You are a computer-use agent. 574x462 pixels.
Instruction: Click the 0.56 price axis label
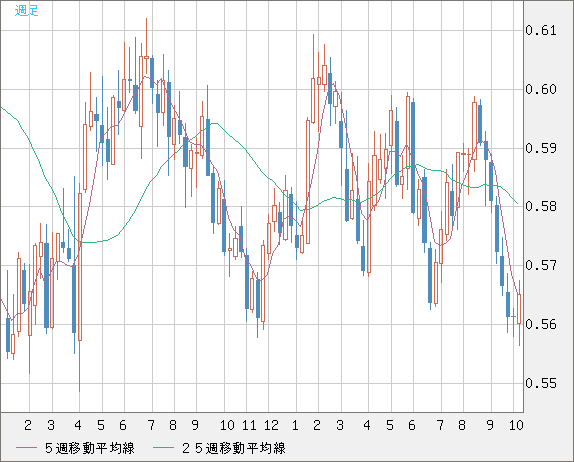541,324
